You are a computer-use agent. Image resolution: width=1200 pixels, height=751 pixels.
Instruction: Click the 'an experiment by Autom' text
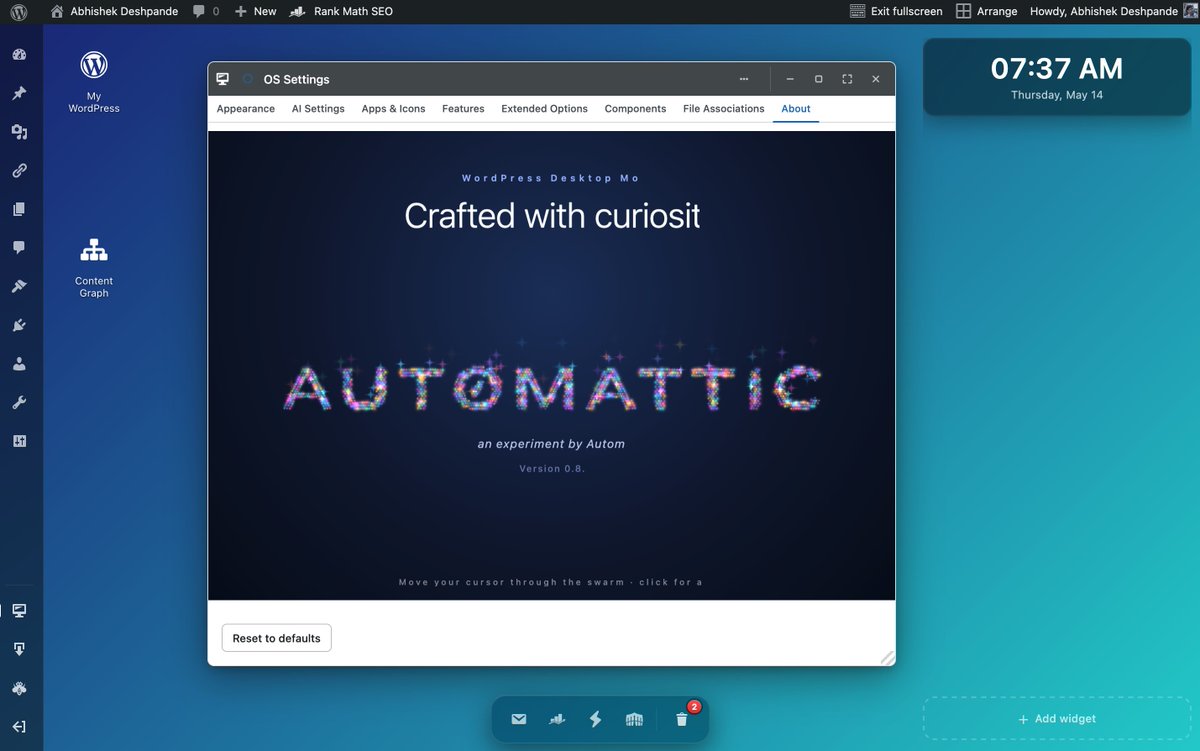[x=552, y=444]
